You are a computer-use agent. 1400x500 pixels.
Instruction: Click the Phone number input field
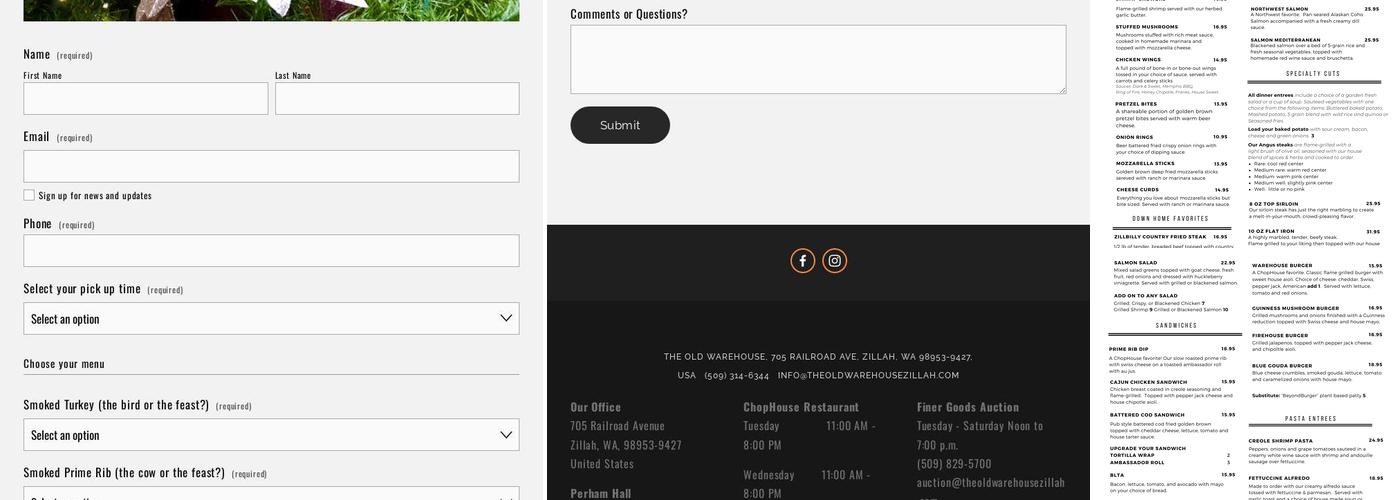point(271,251)
